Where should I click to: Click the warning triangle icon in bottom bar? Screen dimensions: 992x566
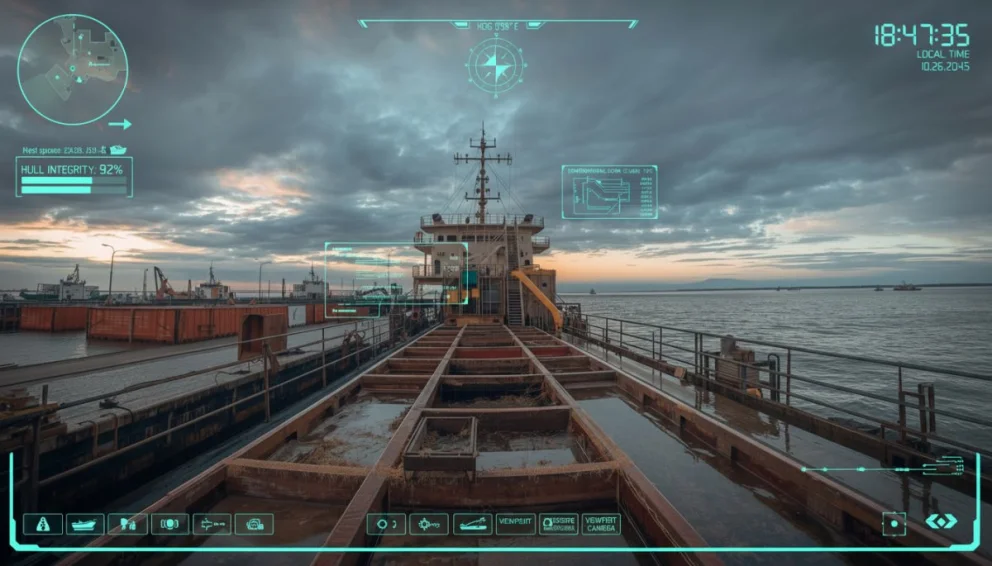pyautogui.click(x=43, y=524)
